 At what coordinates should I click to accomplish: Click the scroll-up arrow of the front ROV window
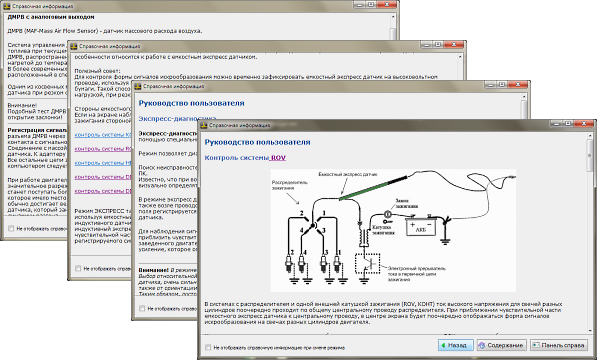pos(591,135)
